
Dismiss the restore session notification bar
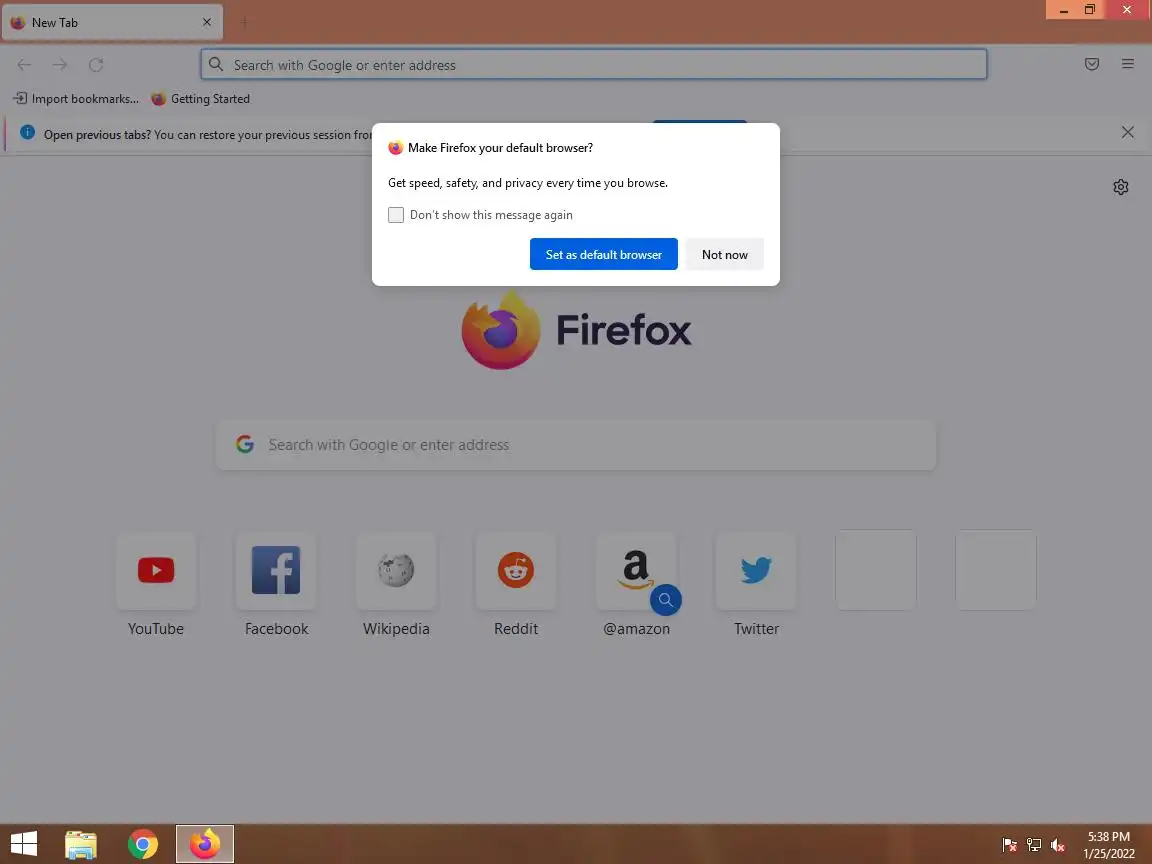pos(1128,132)
